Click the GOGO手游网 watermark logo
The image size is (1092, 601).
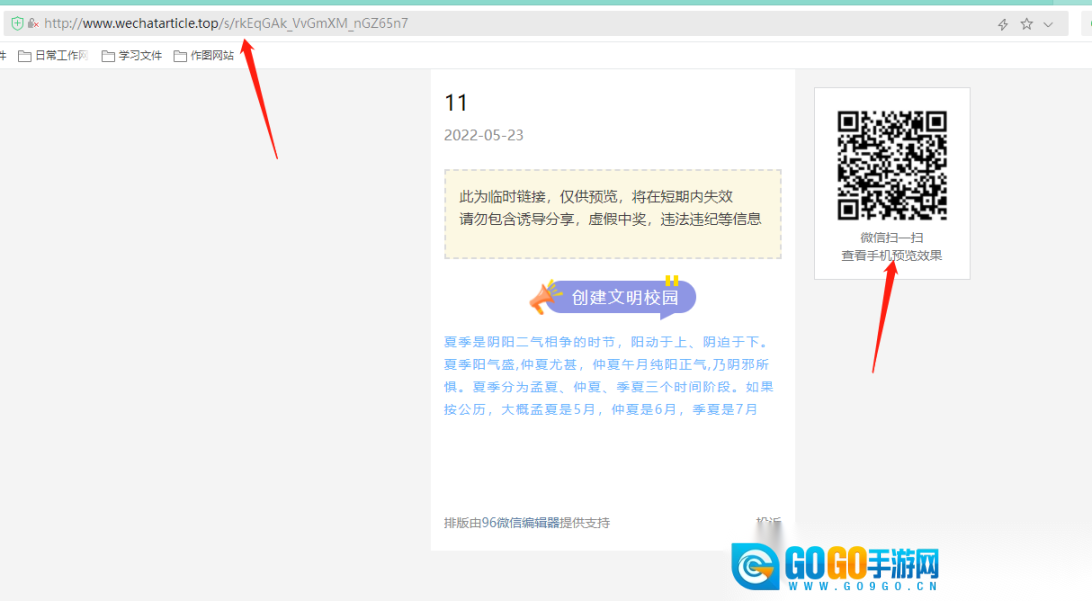tap(836, 567)
